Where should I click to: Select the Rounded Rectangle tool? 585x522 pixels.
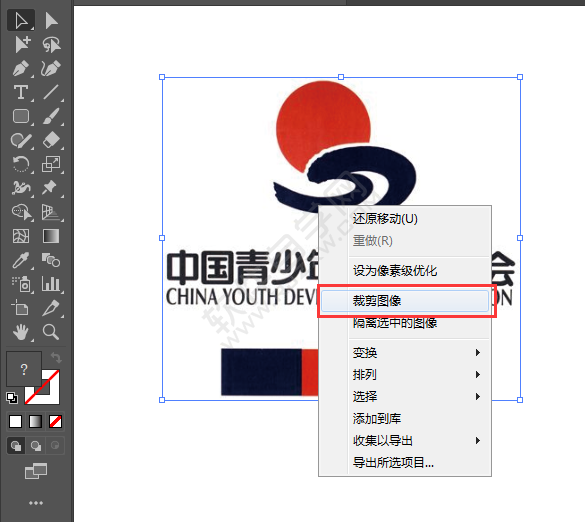pyautogui.click(x=21, y=116)
